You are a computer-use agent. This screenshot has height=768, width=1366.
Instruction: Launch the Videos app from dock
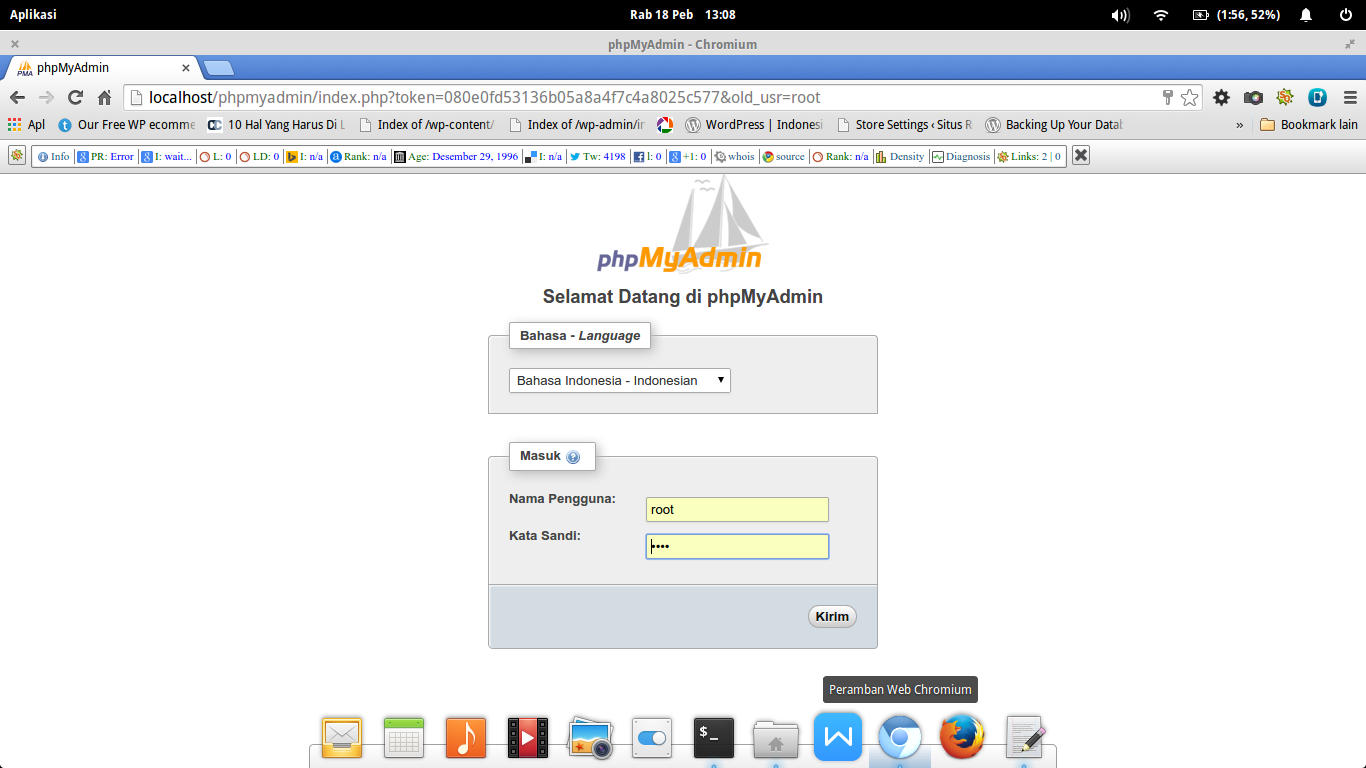pyautogui.click(x=528, y=738)
